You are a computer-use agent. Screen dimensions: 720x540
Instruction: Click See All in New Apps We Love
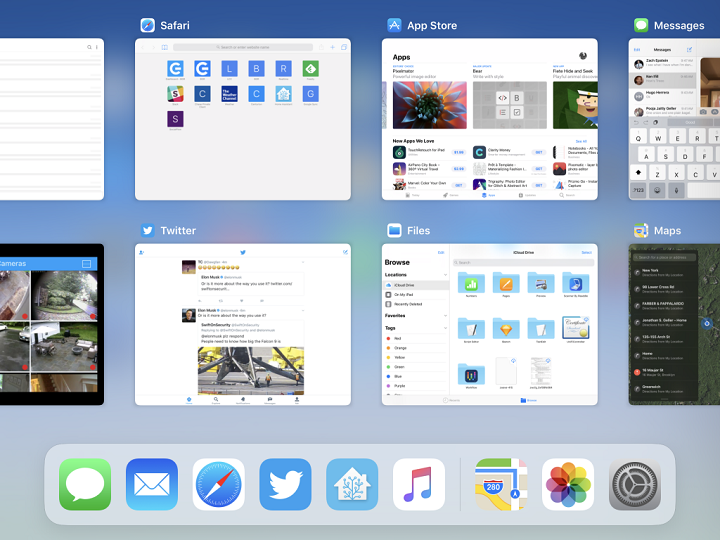[581, 141]
